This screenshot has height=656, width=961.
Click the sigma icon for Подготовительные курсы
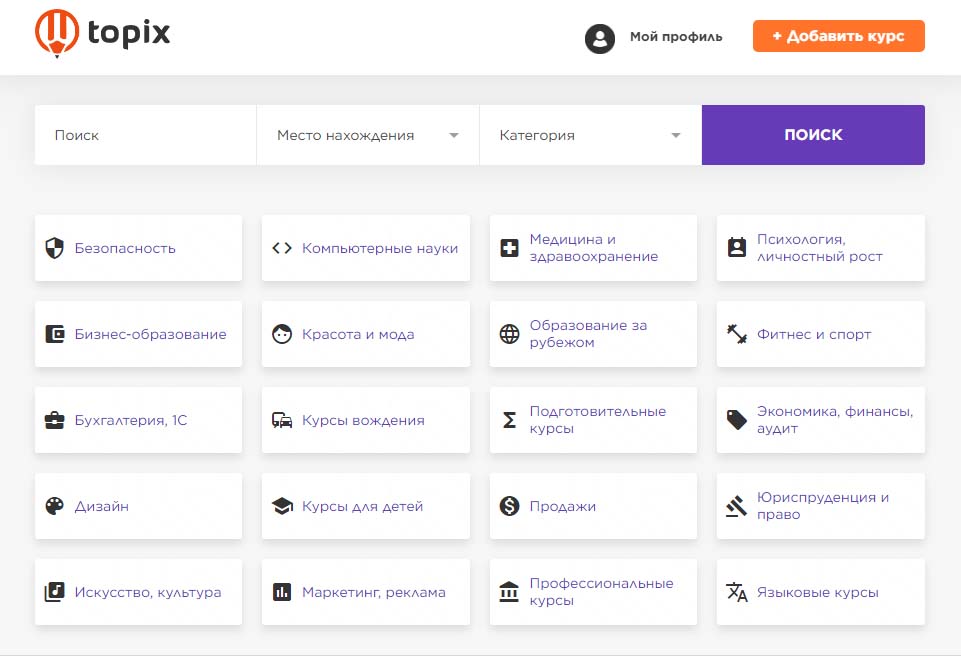click(x=509, y=420)
